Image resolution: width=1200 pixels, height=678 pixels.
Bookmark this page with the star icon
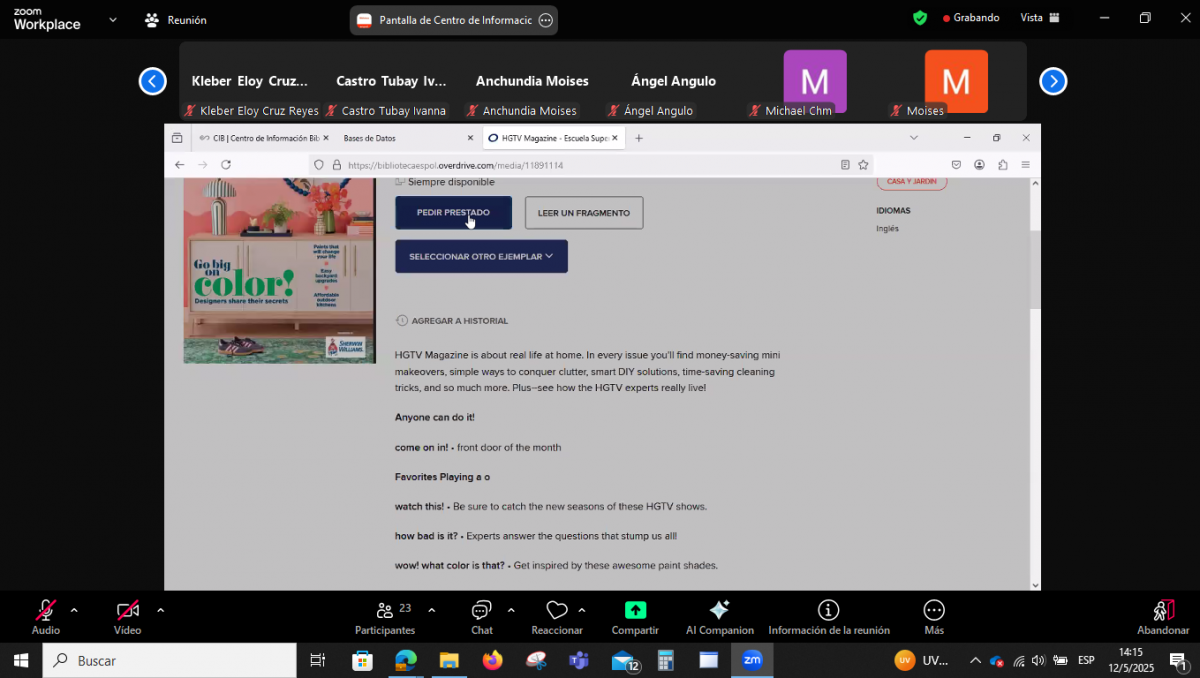click(x=863, y=165)
